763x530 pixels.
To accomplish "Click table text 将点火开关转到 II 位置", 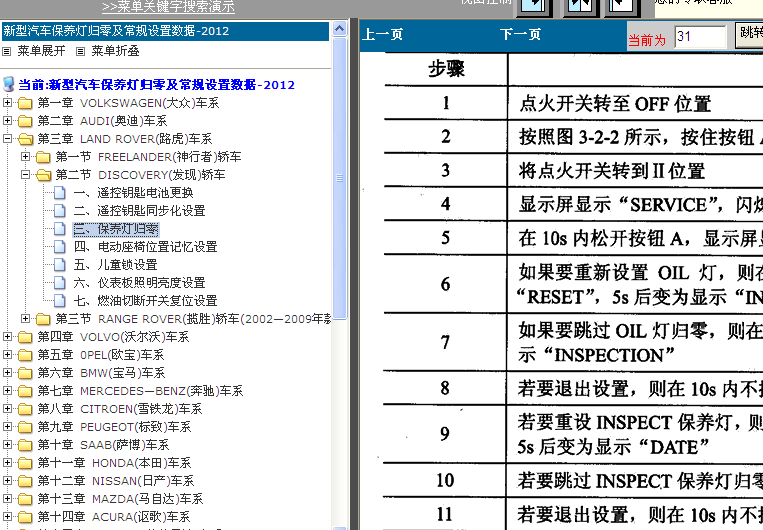I will [612, 171].
